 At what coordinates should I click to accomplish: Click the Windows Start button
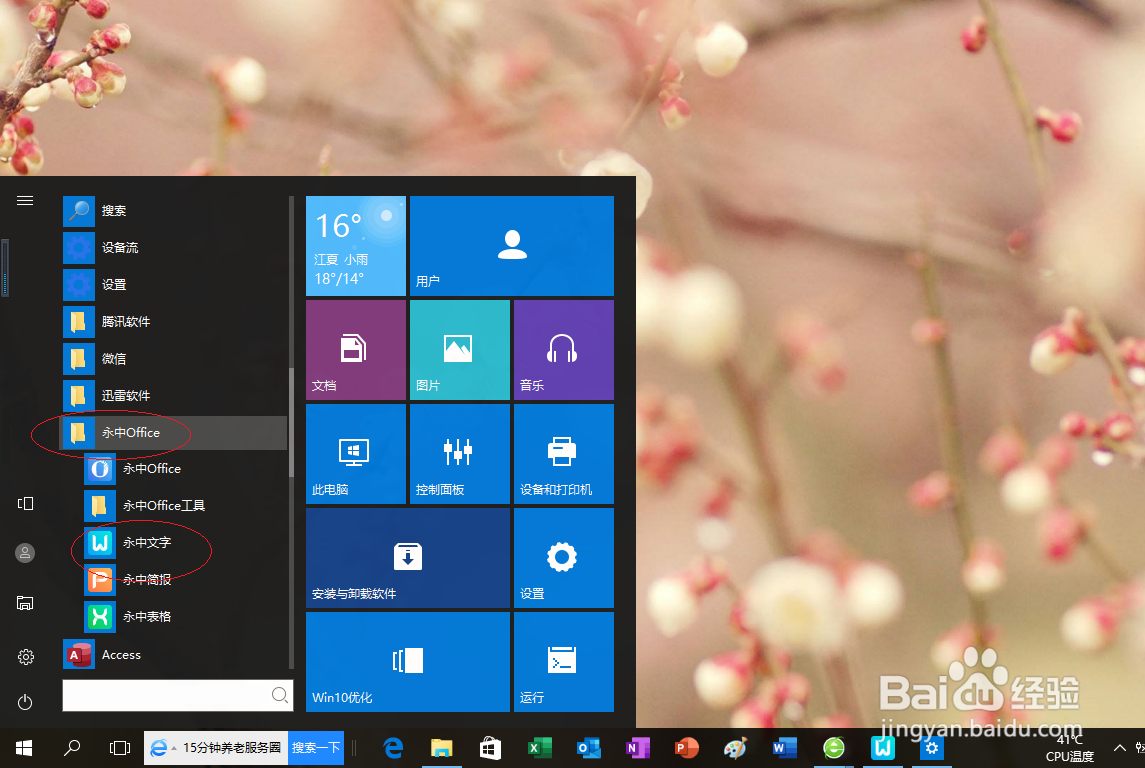pos(24,748)
